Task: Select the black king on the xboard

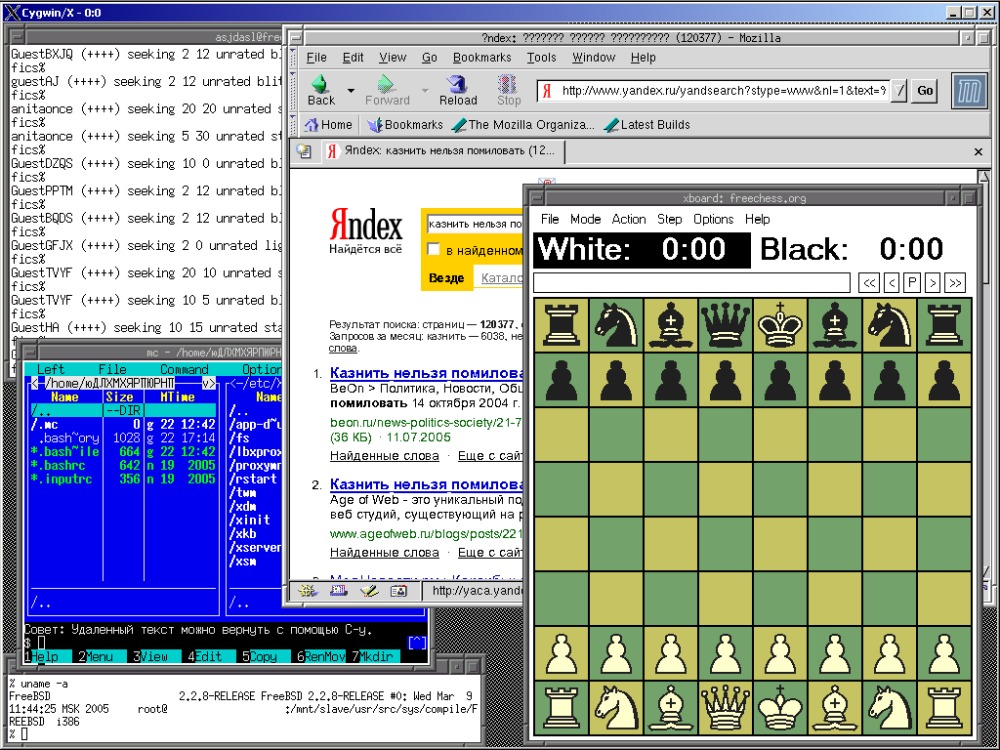Action: point(779,325)
